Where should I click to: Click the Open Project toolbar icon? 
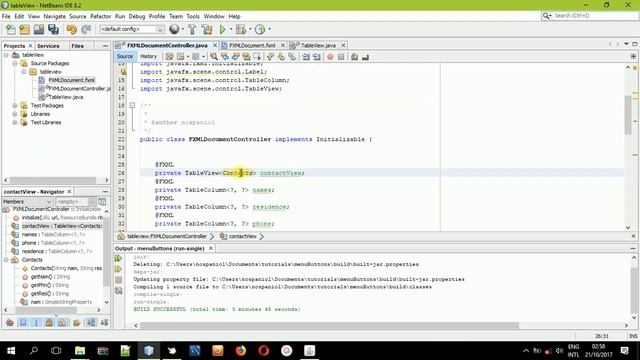(39, 29)
